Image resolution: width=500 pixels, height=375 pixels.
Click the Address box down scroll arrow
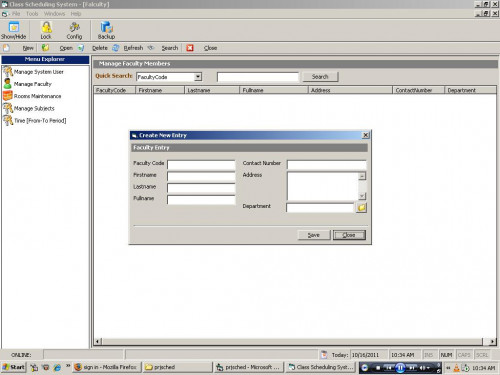tap(362, 196)
